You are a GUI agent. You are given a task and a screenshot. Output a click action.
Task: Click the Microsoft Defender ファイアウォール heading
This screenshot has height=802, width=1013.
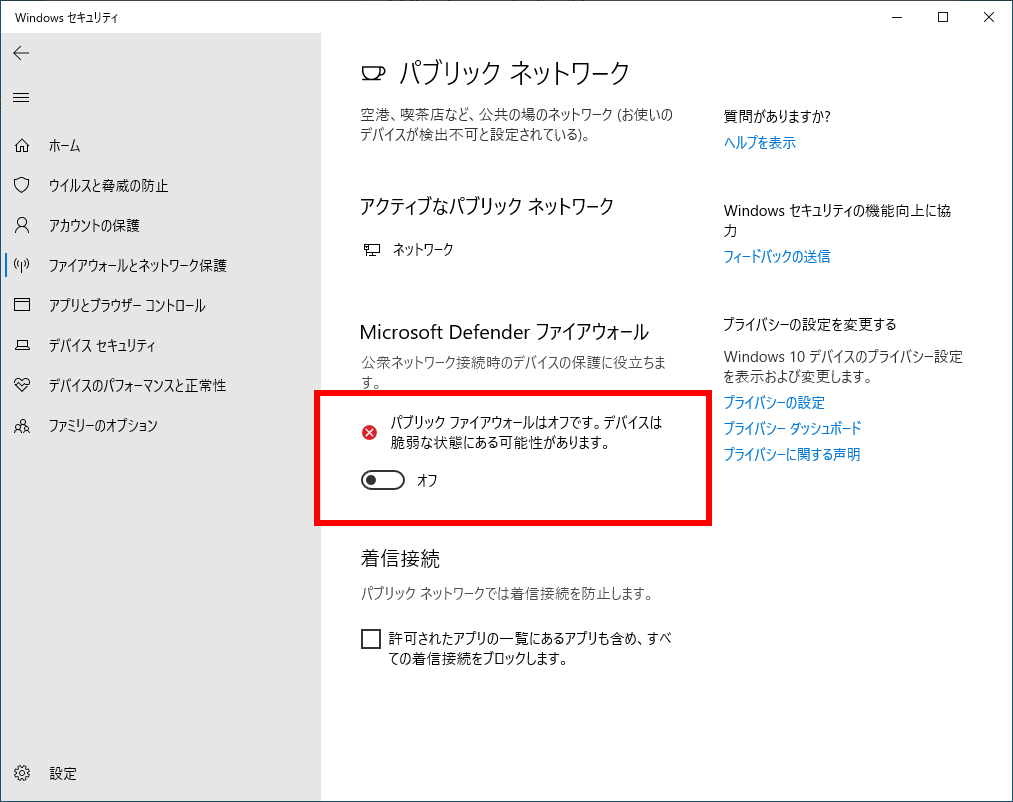[x=504, y=332]
